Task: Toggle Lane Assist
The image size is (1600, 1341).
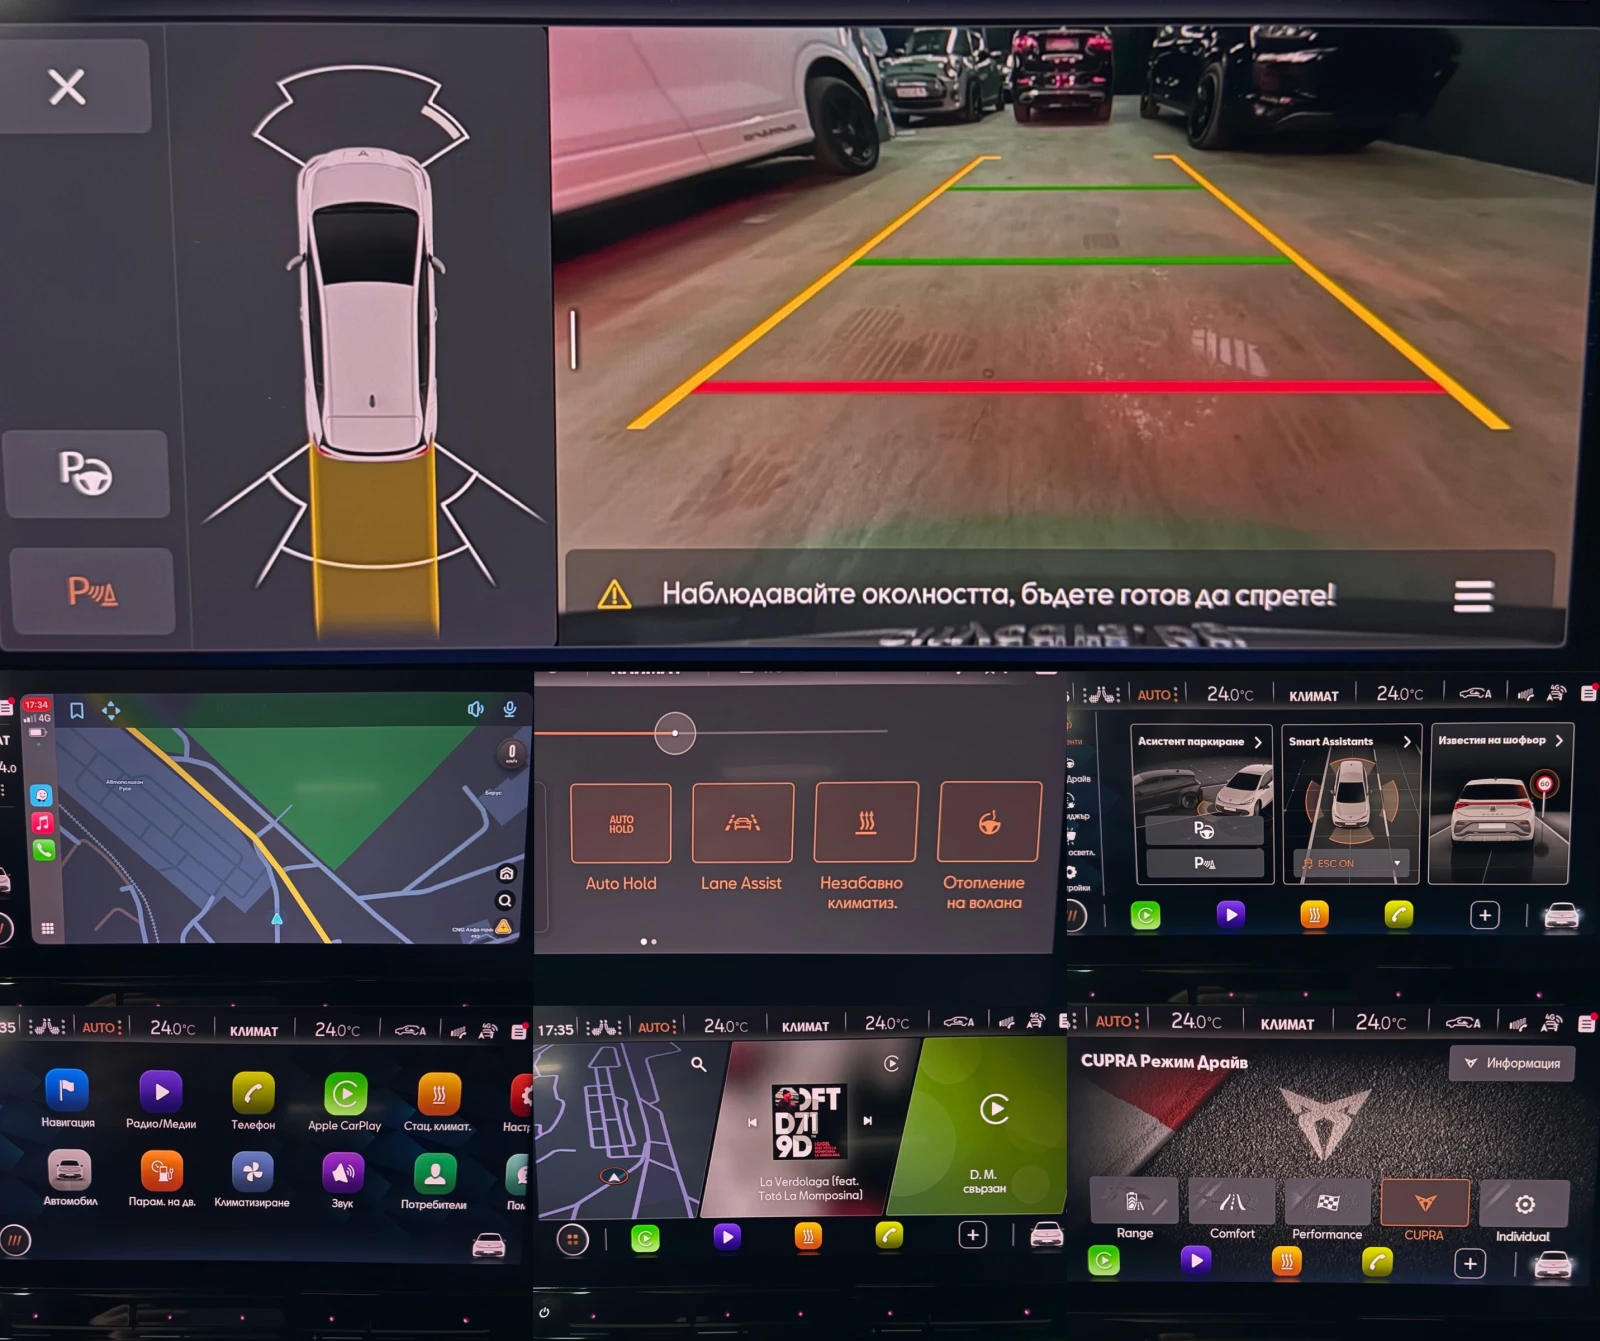Action: (742, 824)
